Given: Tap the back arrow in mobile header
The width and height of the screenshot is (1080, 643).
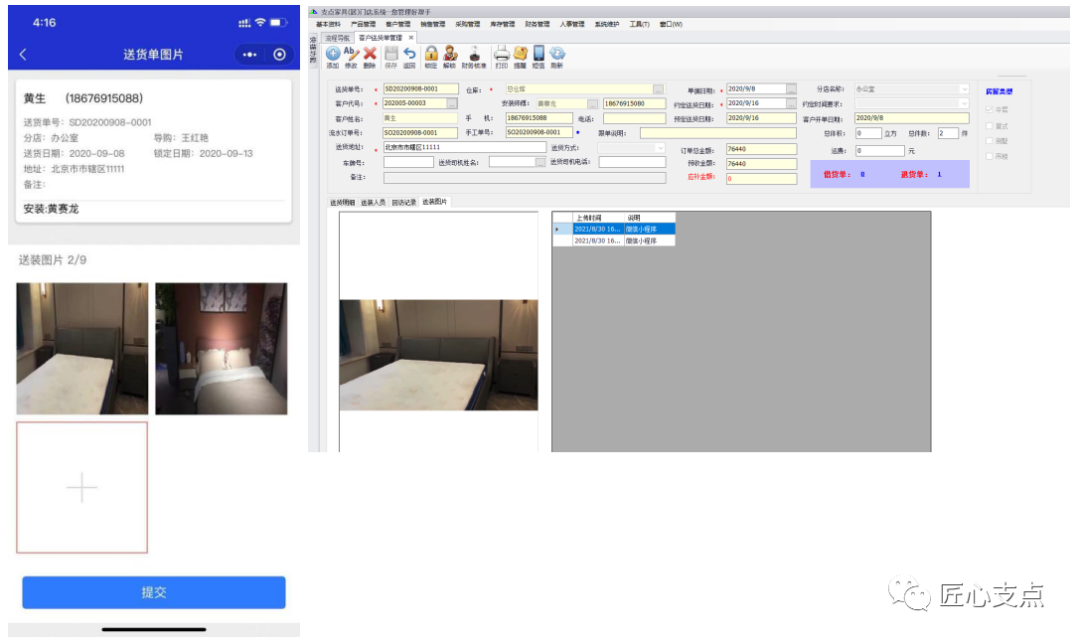Looking at the screenshot, I should coord(23,54).
